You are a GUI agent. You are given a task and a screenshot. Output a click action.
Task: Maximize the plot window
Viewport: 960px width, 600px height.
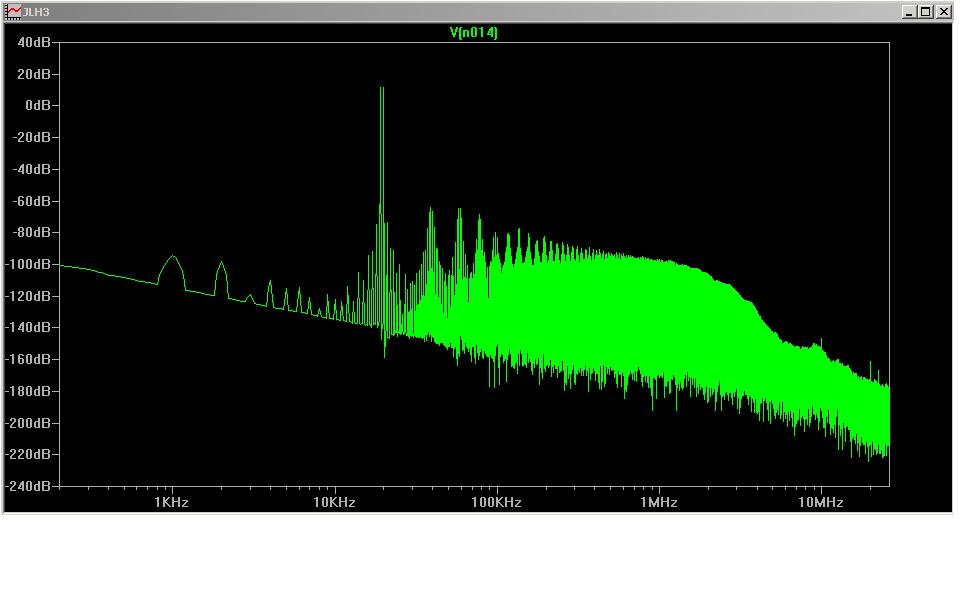click(x=925, y=12)
